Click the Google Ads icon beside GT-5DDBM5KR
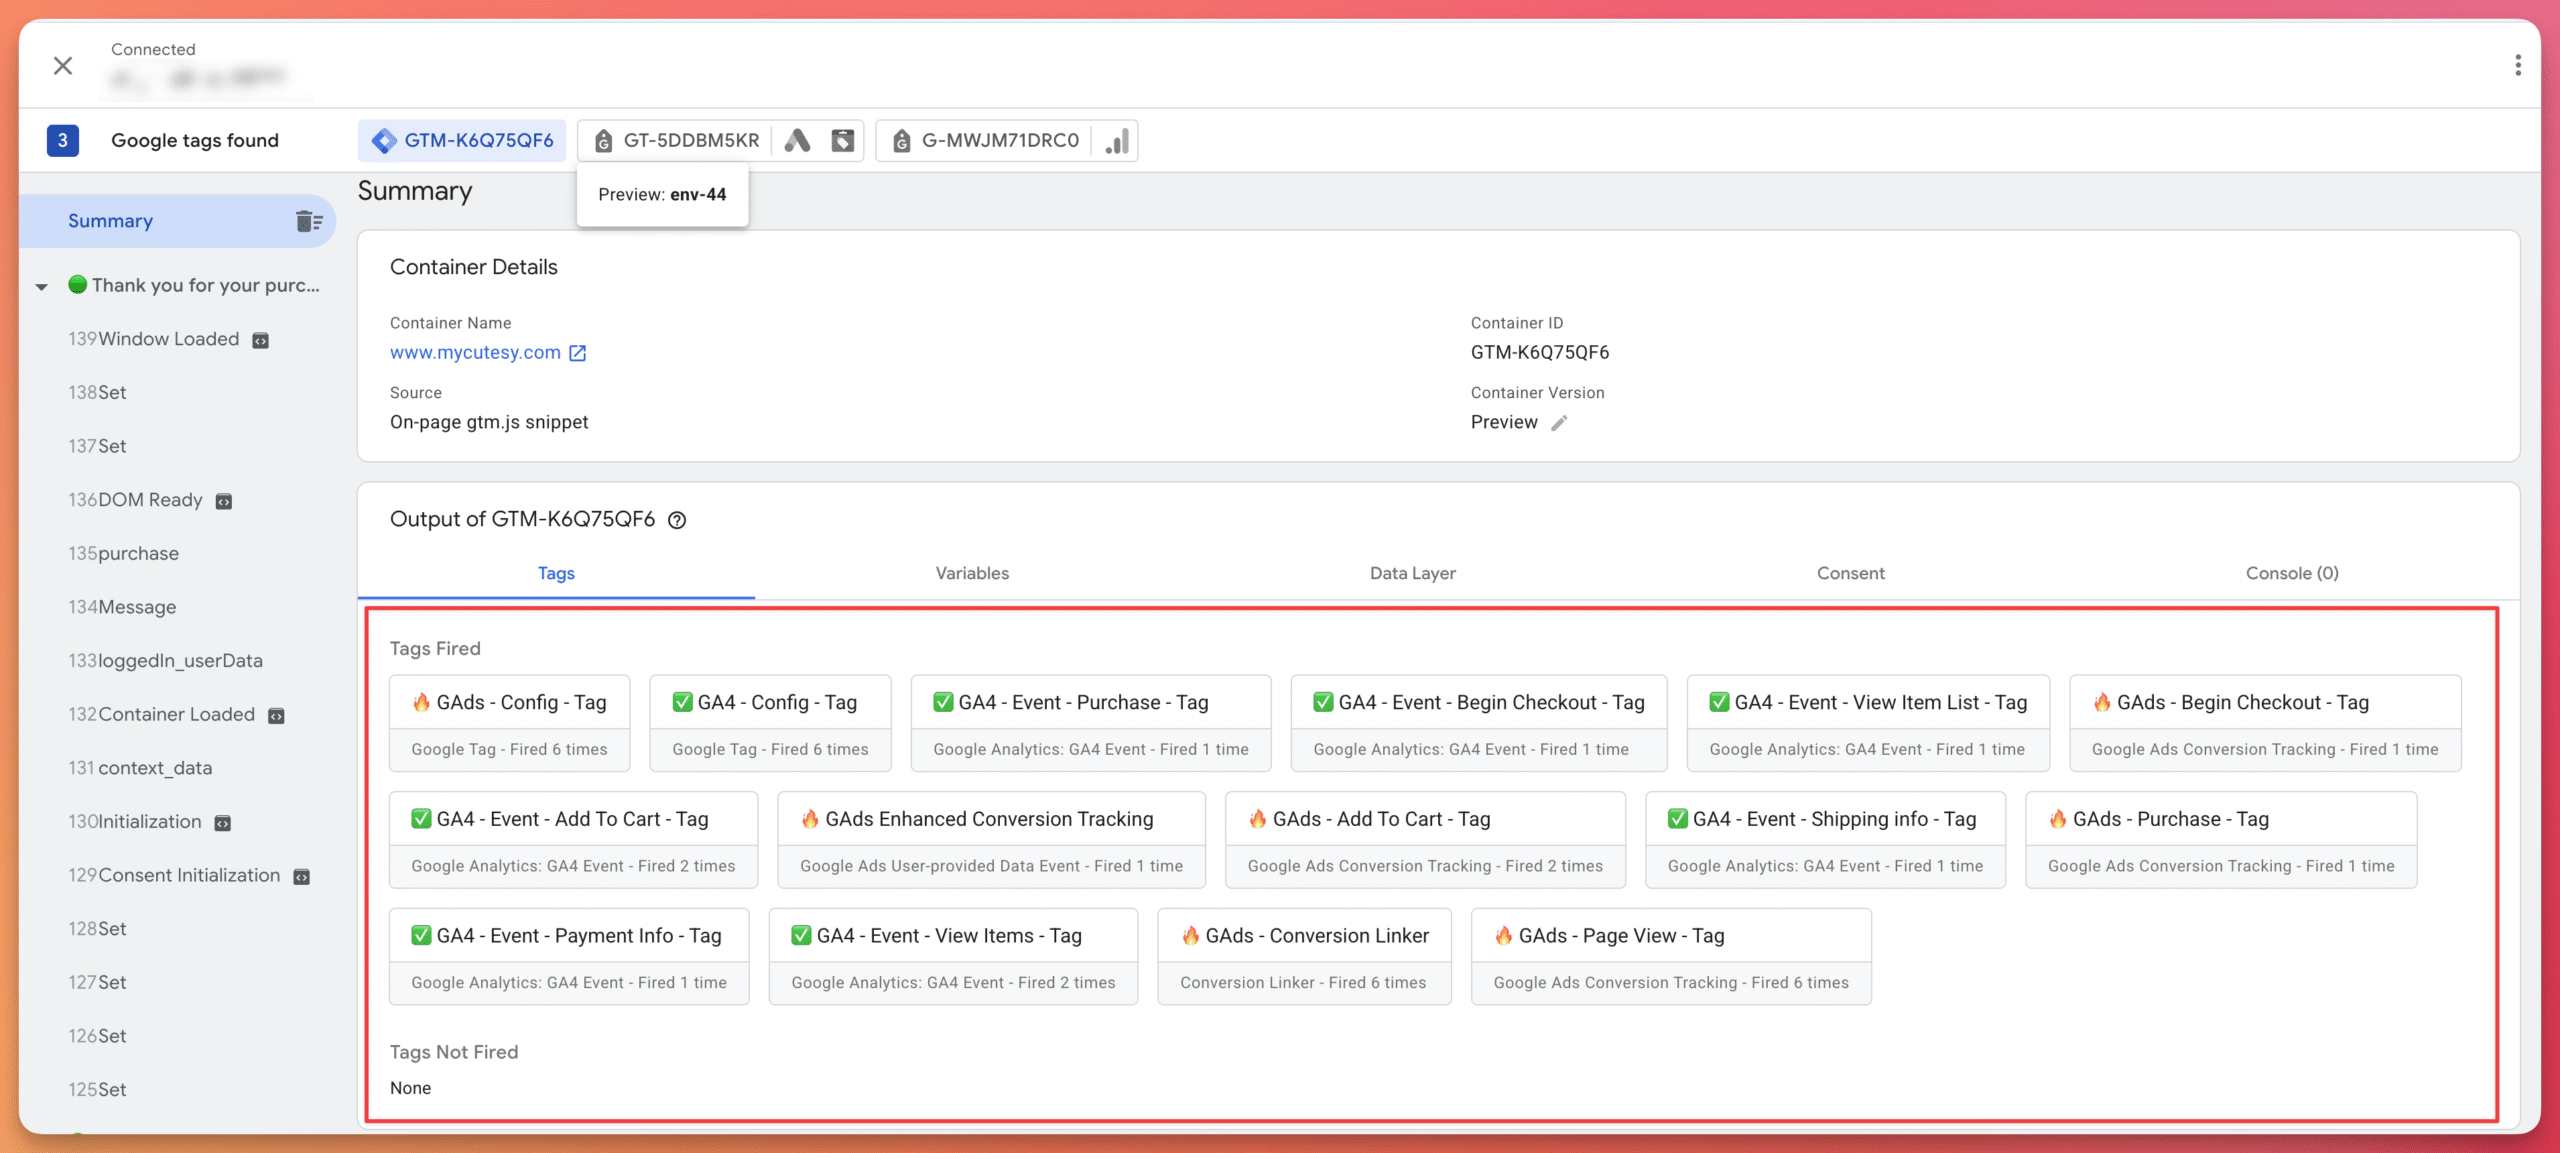The width and height of the screenshot is (2560, 1153). [x=797, y=141]
